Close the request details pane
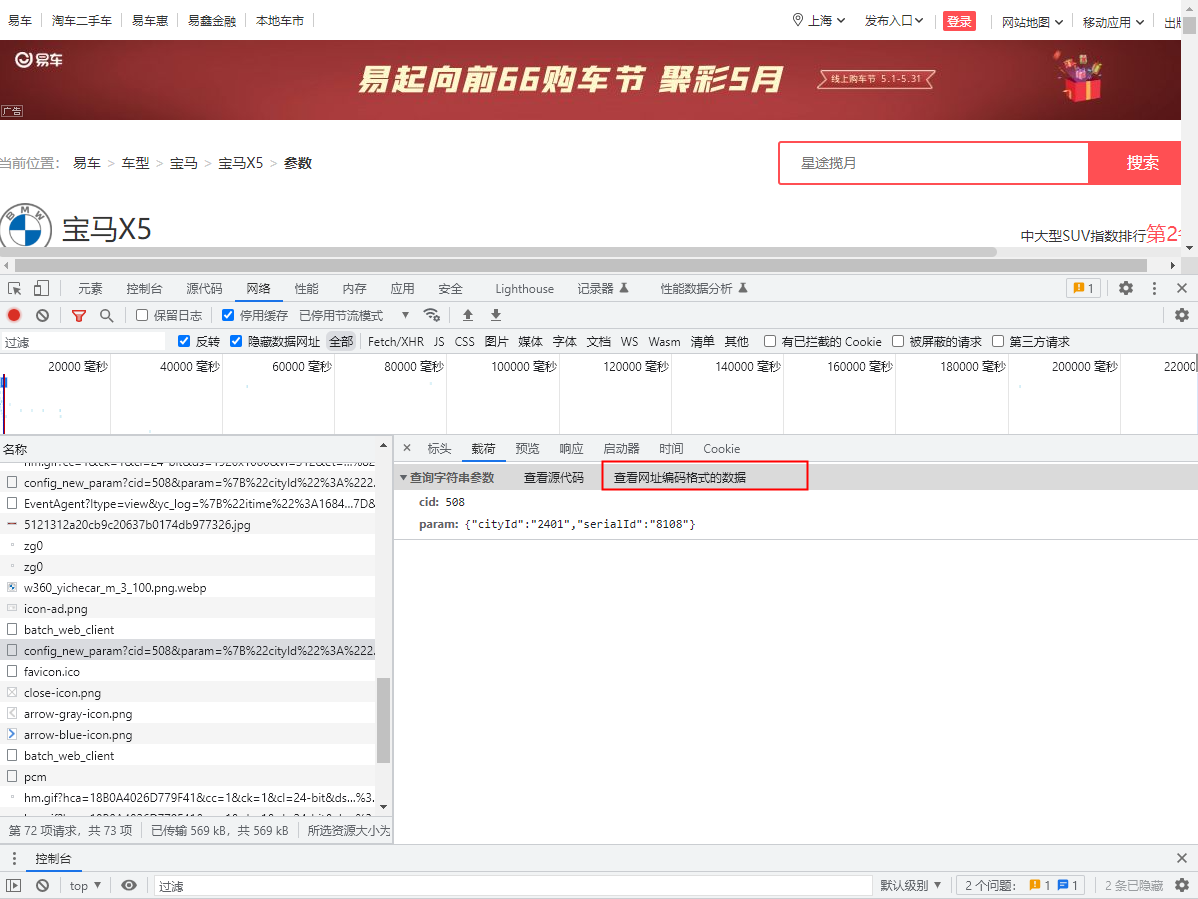 click(407, 448)
